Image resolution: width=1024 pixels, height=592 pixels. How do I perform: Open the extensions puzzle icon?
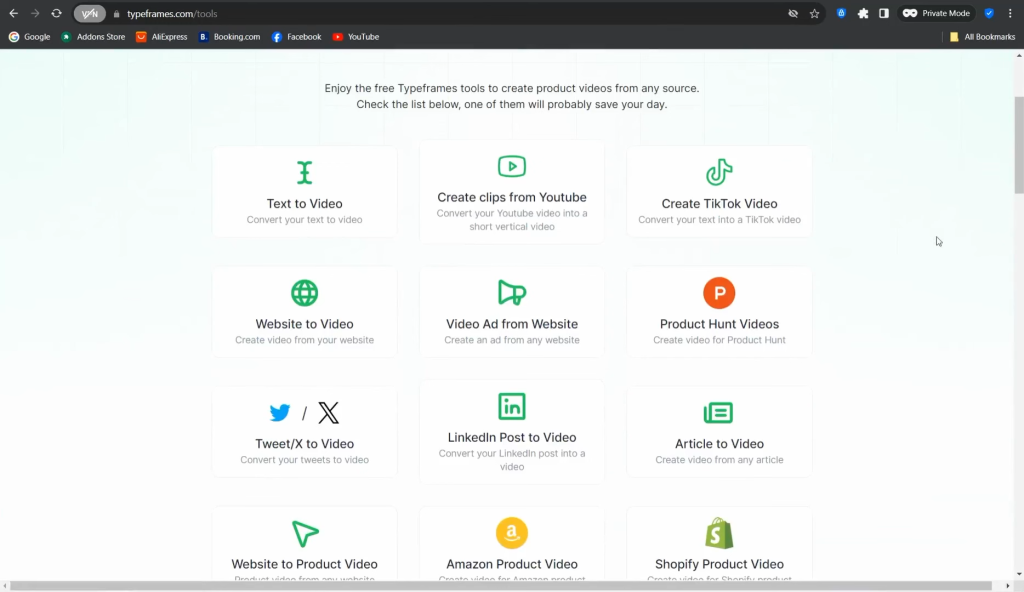863,13
